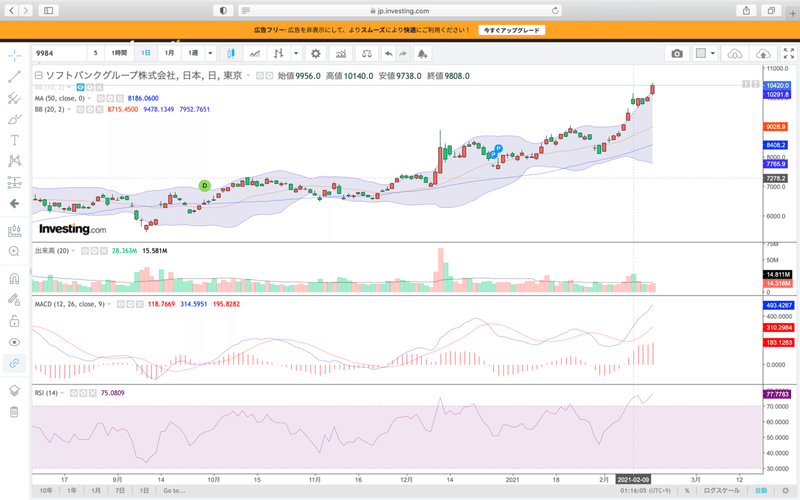Click the 今すぐアップグレード upgrade button
The width and height of the screenshot is (800, 500).
click(512, 30)
